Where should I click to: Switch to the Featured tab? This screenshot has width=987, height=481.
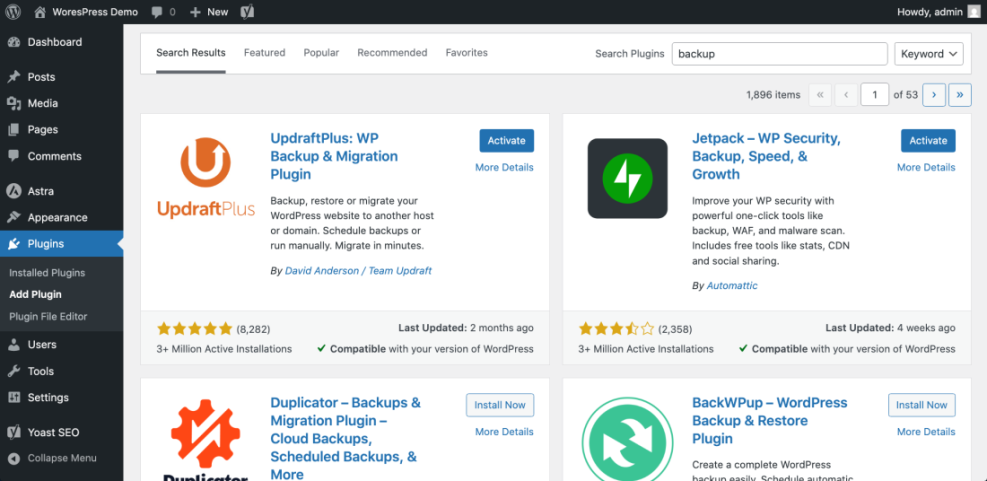(264, 53)
